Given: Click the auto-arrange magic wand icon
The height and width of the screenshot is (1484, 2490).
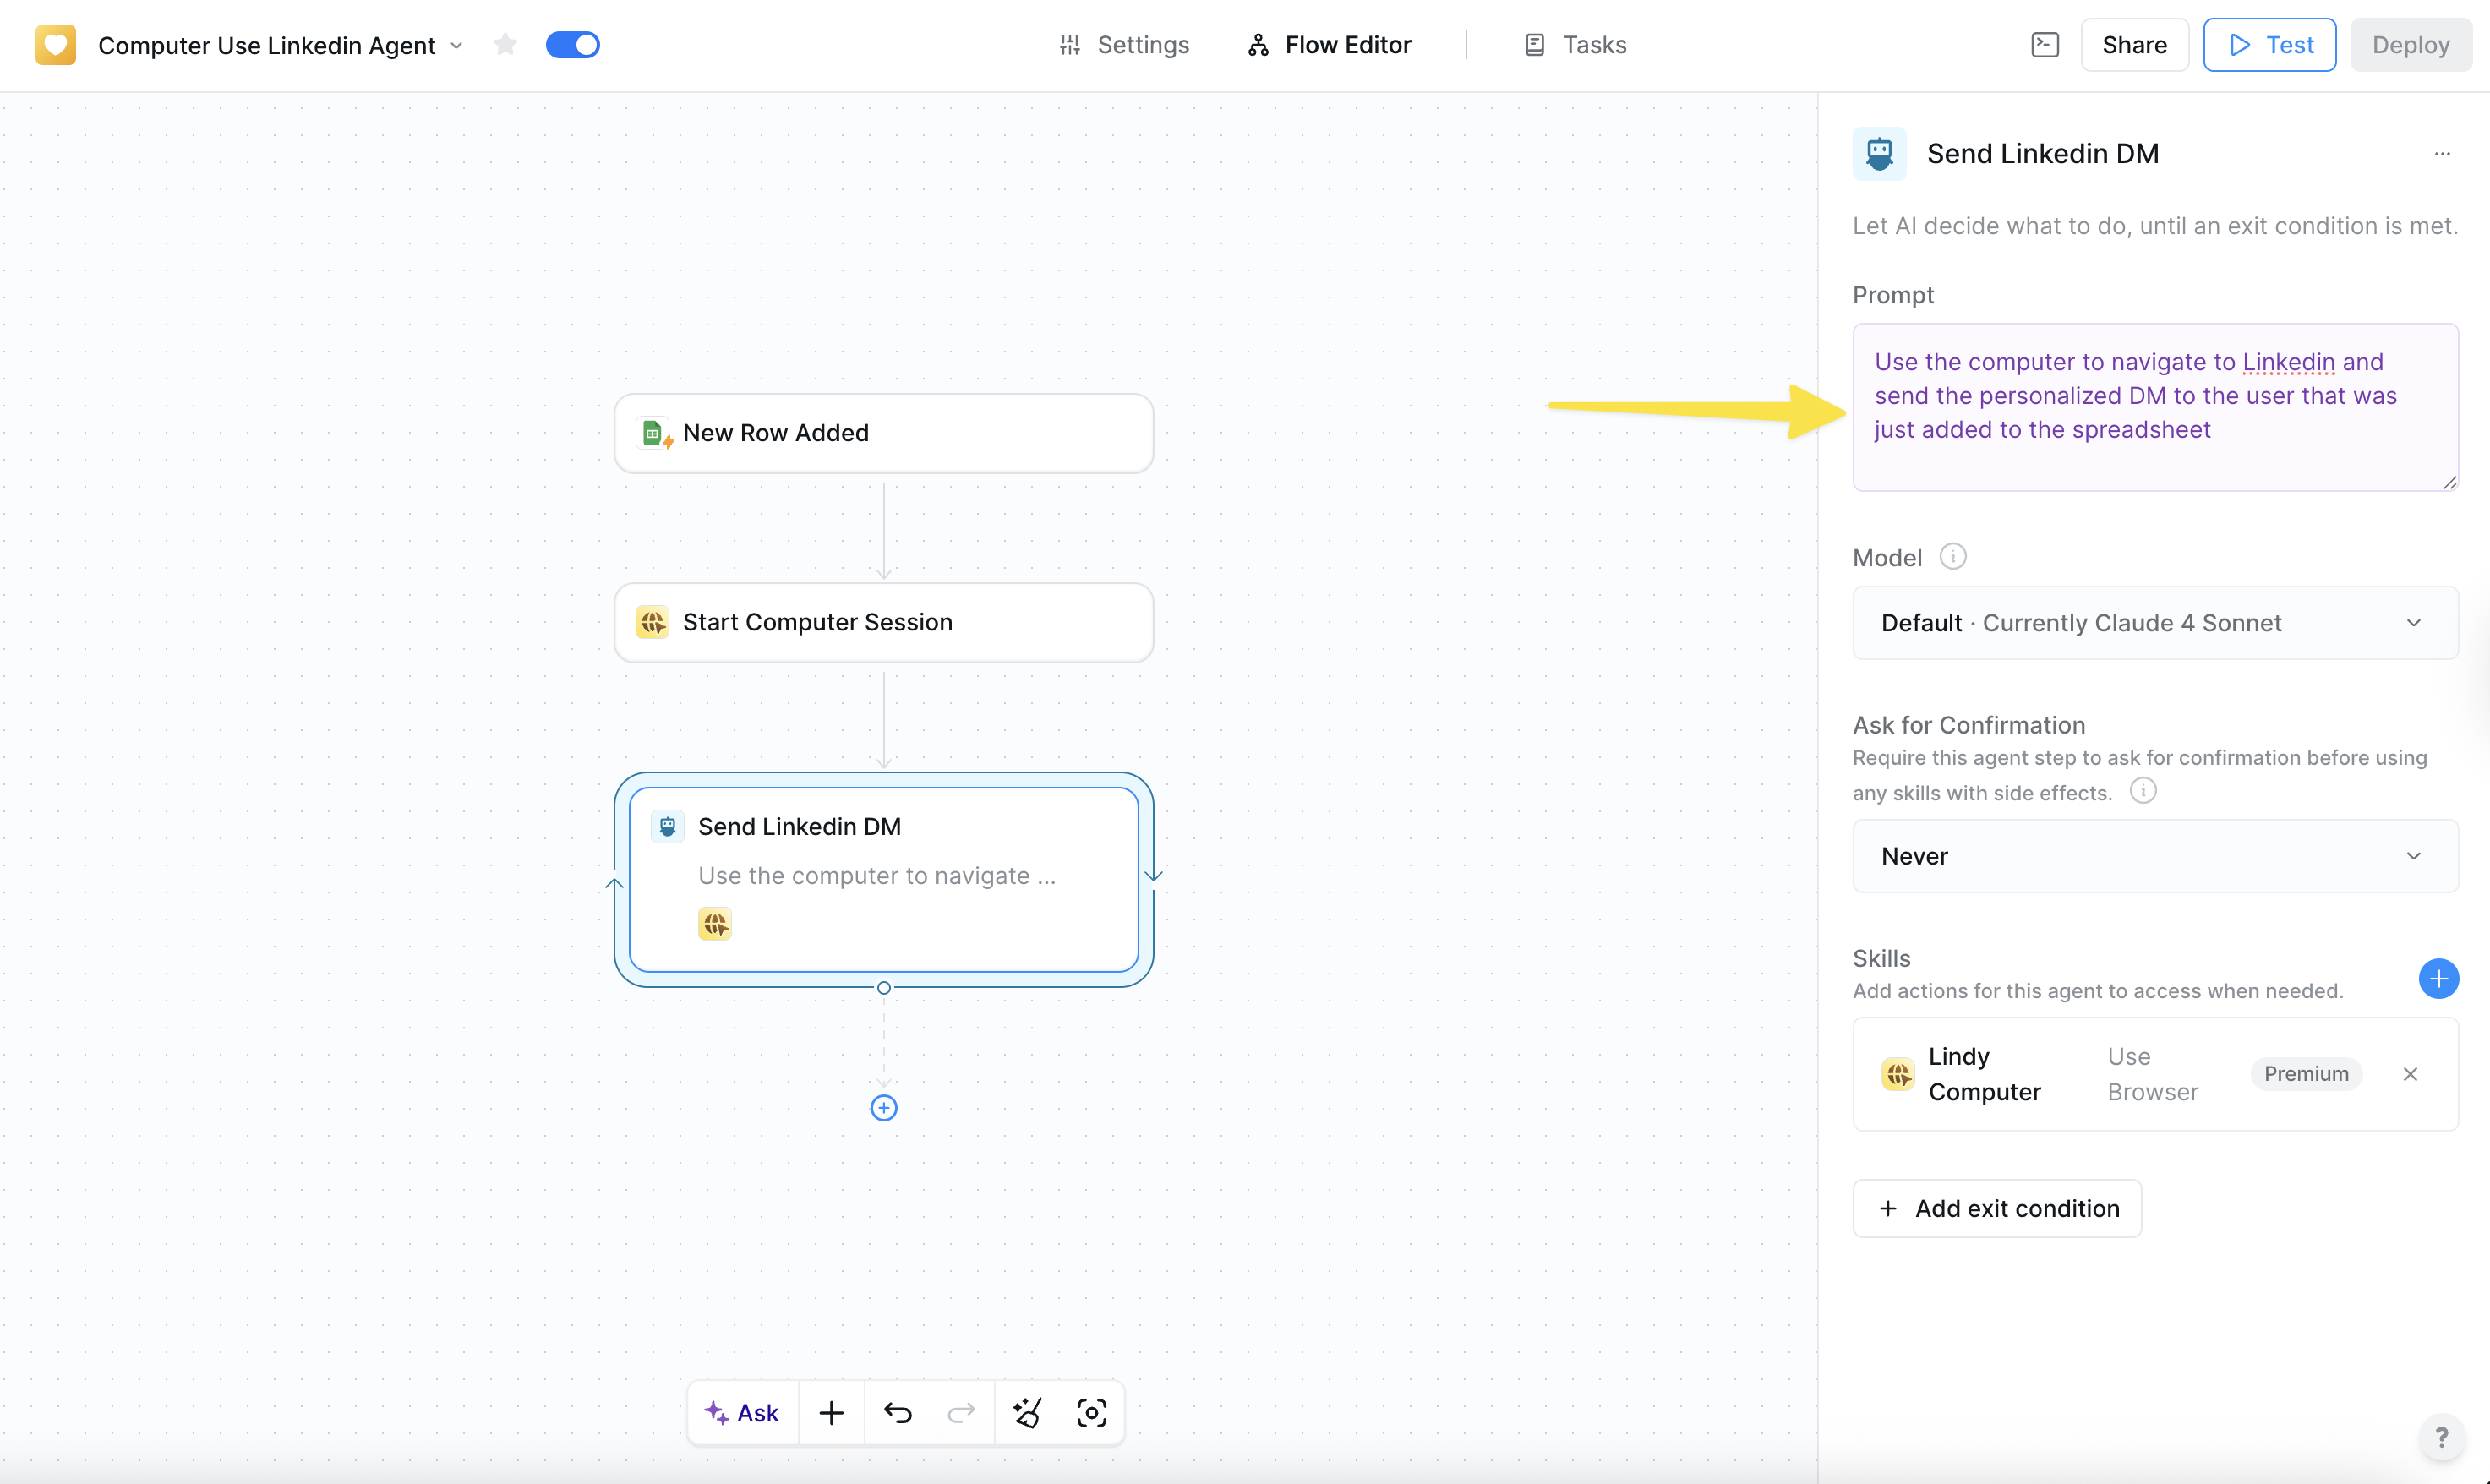Looking at the screenshot, I should pos(1027,1413).
